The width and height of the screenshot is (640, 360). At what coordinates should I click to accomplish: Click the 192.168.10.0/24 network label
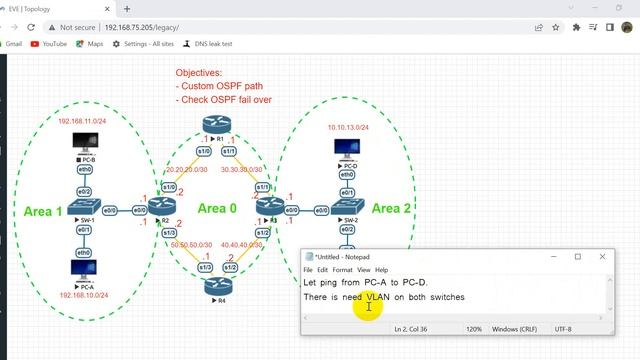click(84, 295)
